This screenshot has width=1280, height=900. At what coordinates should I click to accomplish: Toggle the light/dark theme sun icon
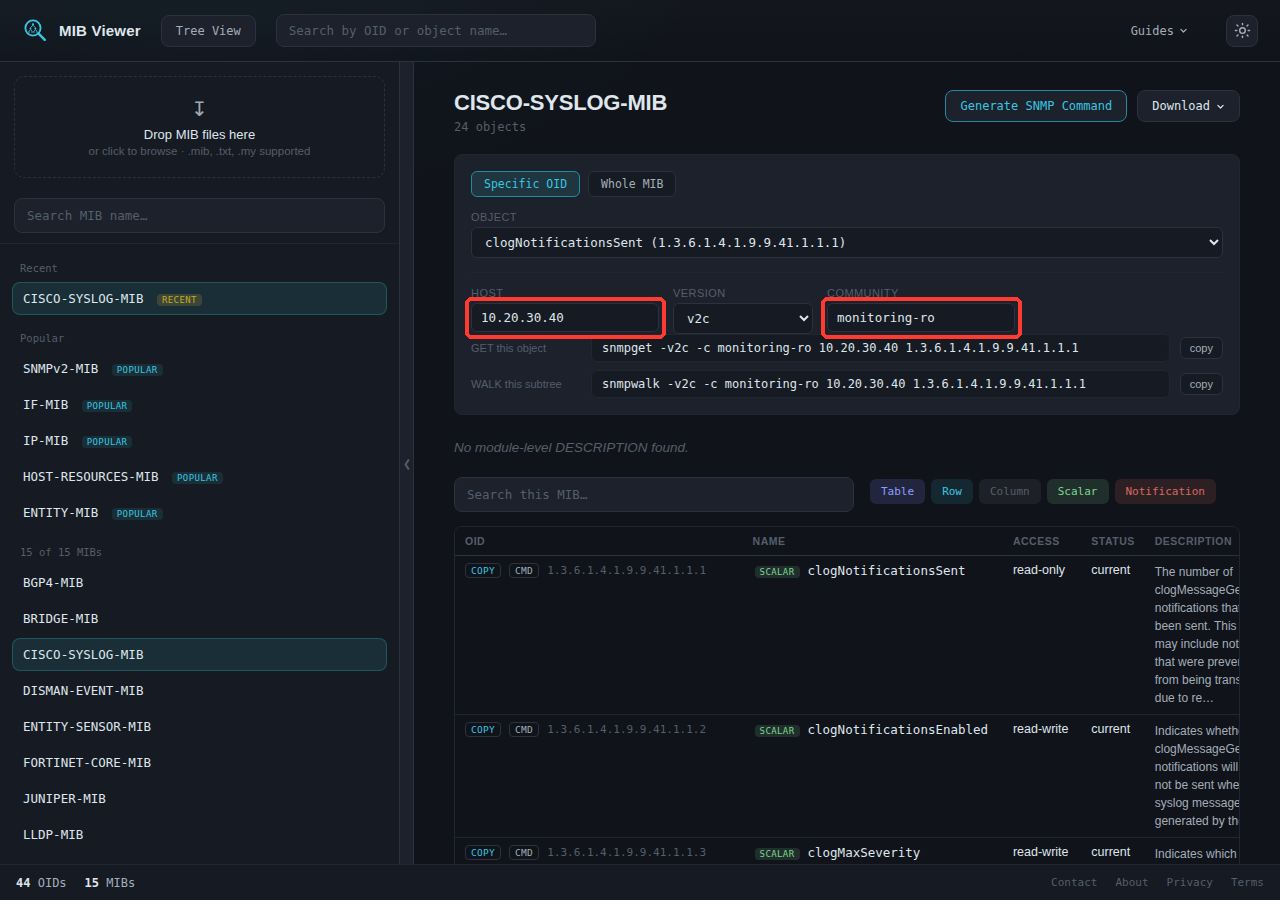(1242, 31)
